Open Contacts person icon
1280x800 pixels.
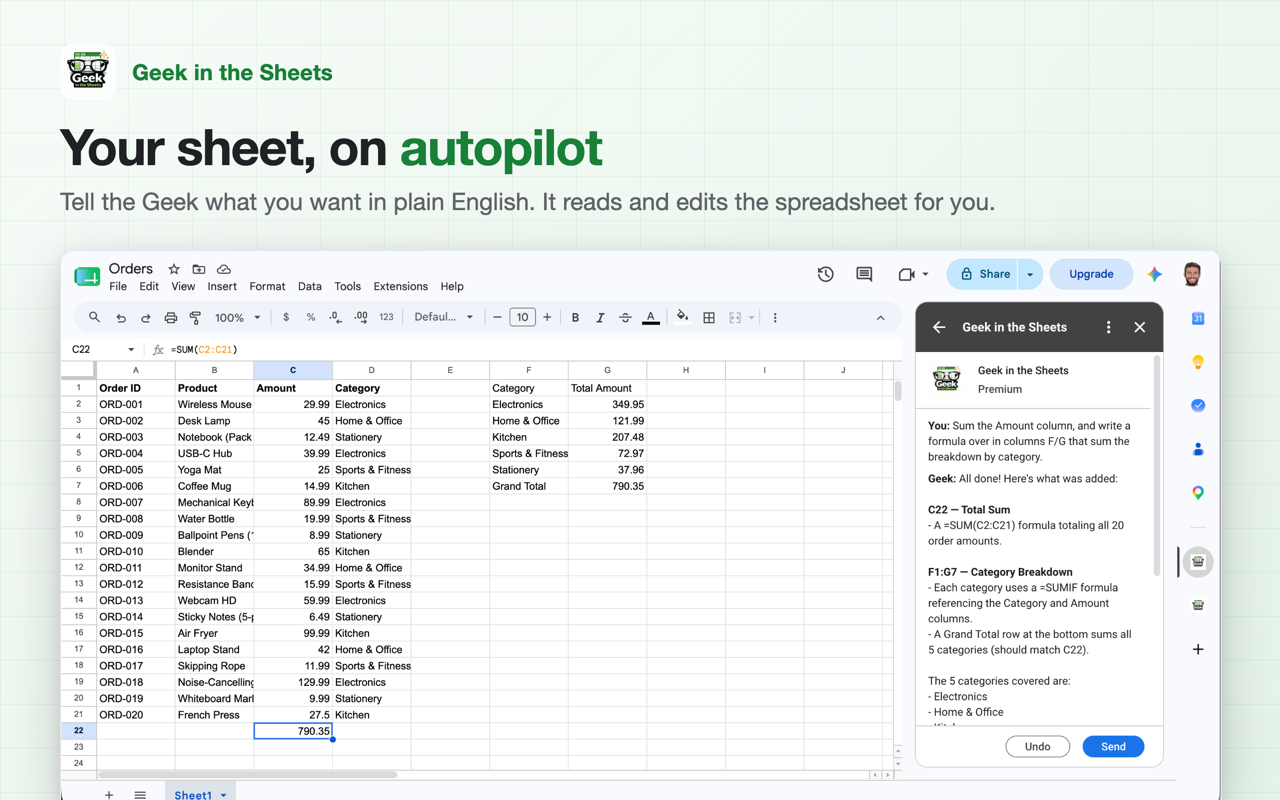click(1198, 449)
